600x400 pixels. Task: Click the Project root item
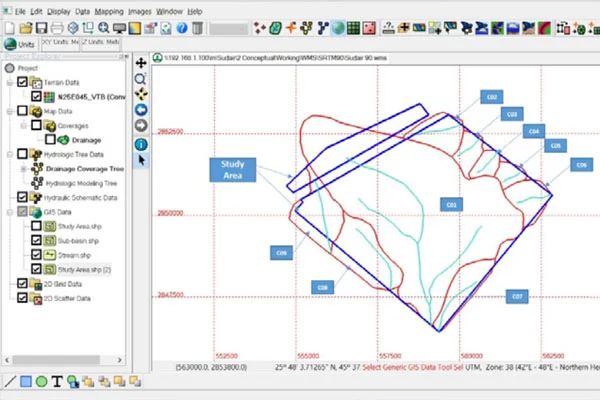pos(28,68)
